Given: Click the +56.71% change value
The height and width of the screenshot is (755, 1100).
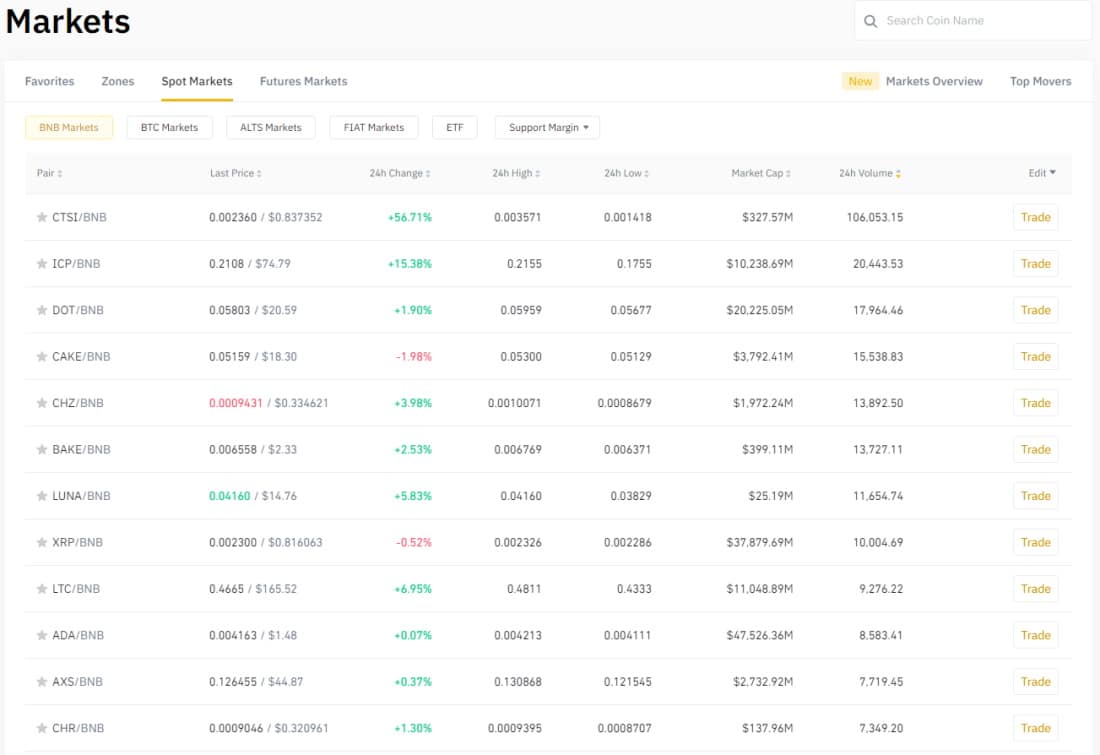Looking at the screenshot, I should pyautogui.click(x=410, y=218).
